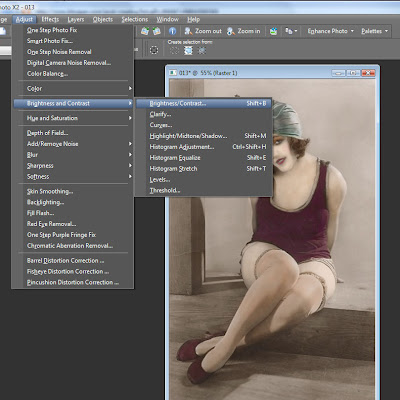Expand the Blur submenu

pos(73,155)
